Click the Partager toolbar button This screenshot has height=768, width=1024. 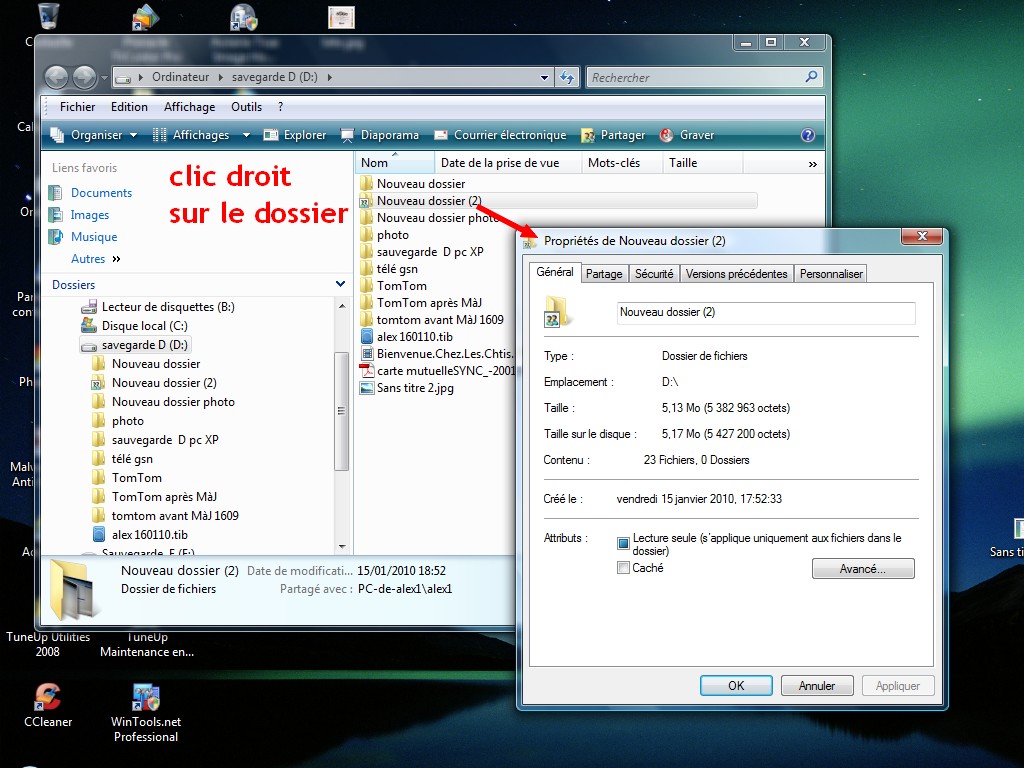tap(613, 135)
